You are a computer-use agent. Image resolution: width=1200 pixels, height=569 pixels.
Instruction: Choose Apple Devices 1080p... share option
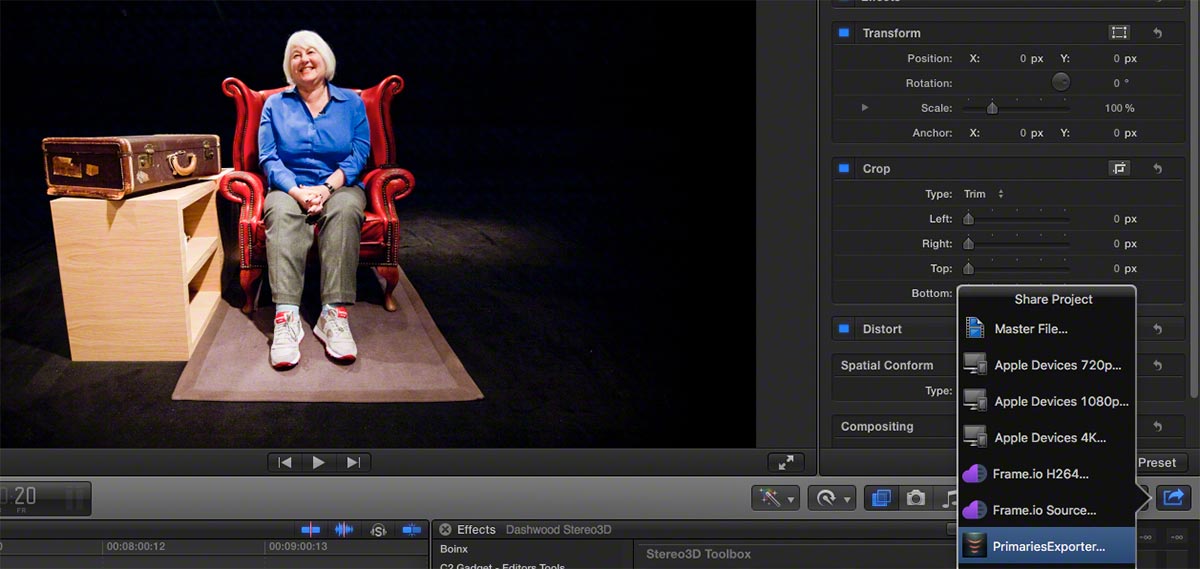point(1046,401)
